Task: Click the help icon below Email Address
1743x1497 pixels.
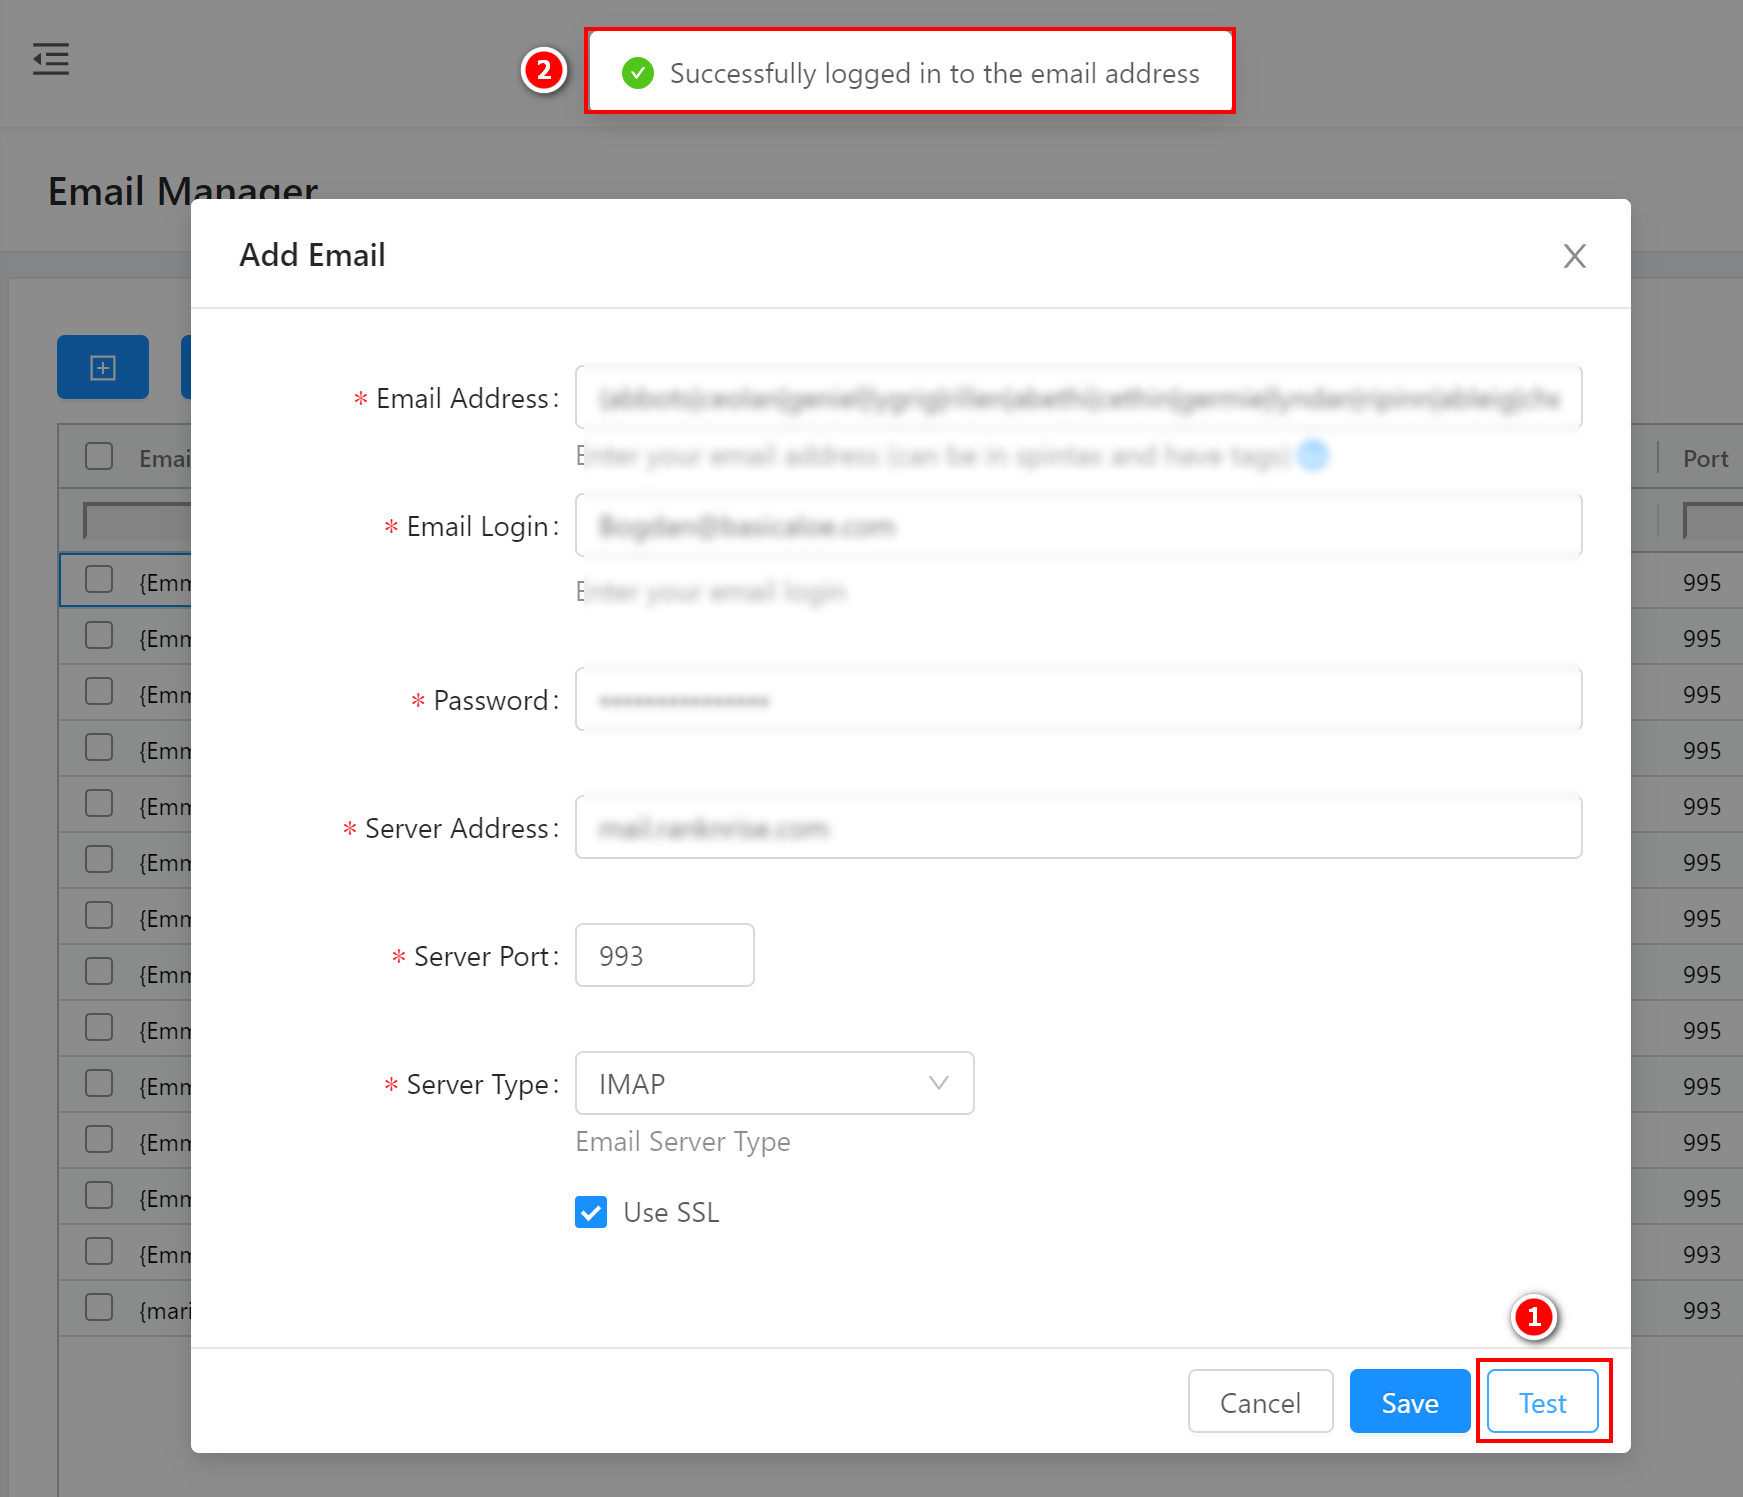Action: tap(1312, 456)
